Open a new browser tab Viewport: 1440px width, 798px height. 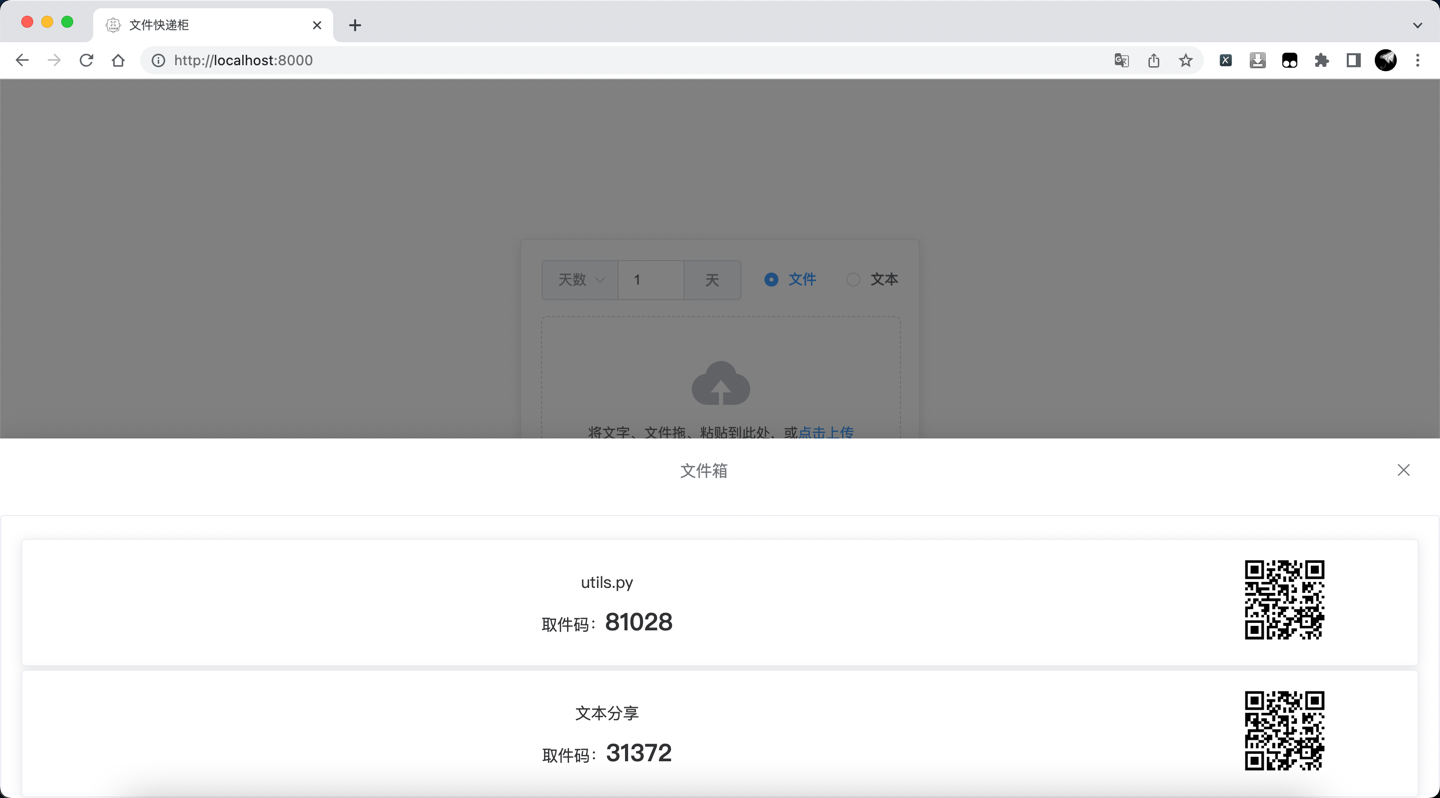(x=354, y=24)
